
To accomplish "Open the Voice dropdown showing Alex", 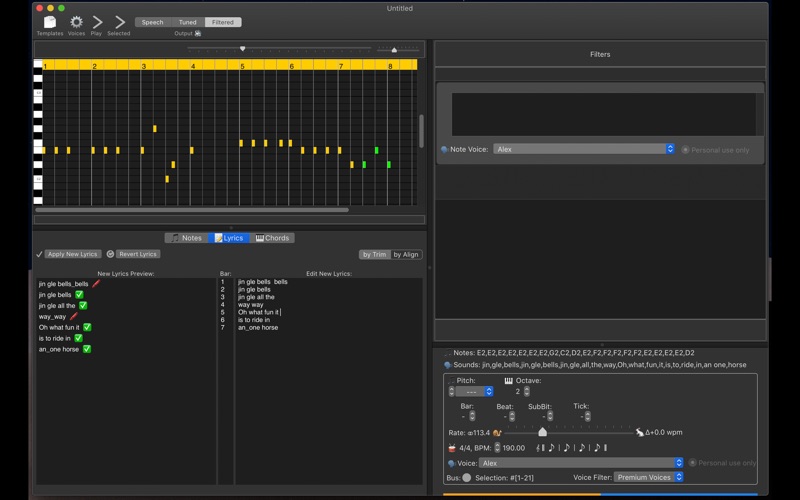I will 581,463.
